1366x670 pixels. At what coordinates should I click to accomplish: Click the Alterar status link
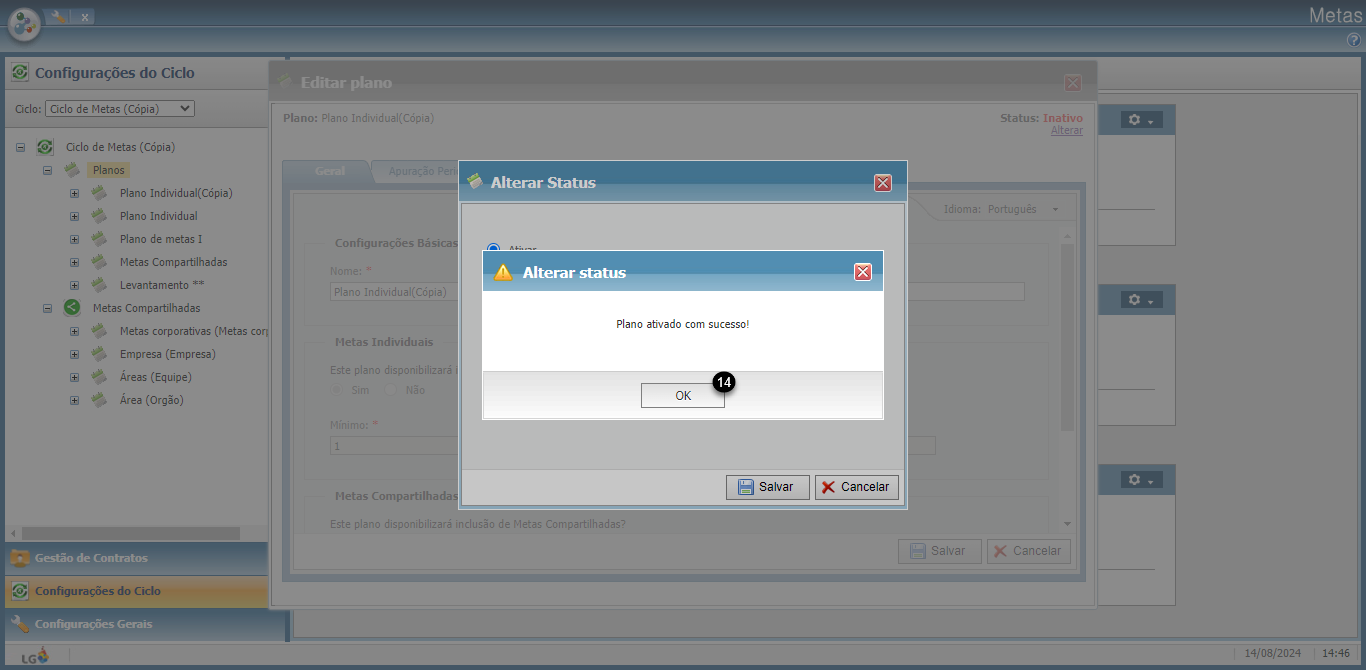(1066, 130)
